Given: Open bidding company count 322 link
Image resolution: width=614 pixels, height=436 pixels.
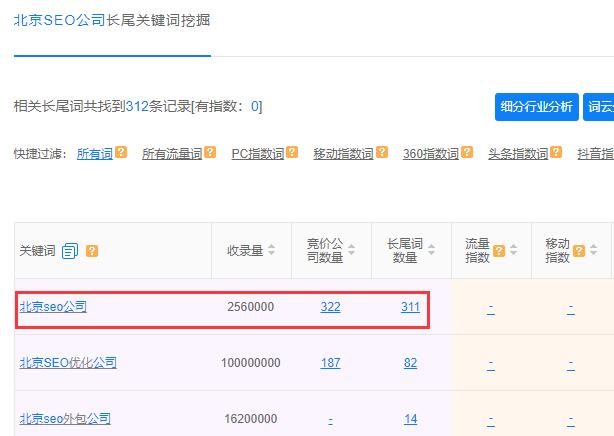Looking at the screenshot, I should click(x=330, y=307).
